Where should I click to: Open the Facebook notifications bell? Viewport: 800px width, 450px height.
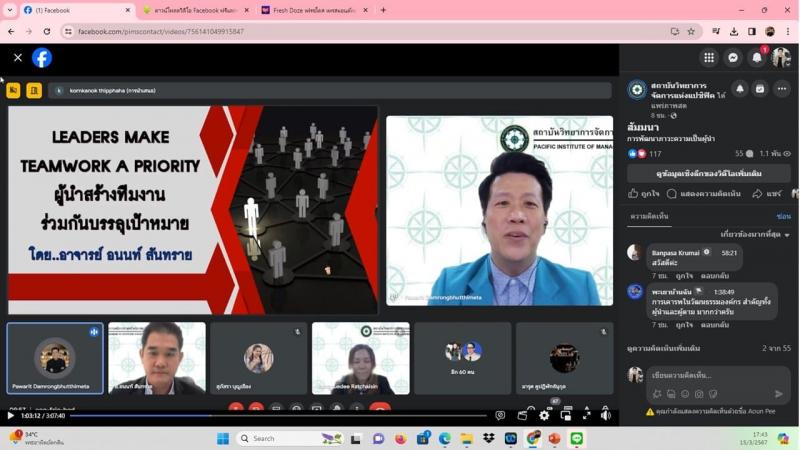(757, 58)
